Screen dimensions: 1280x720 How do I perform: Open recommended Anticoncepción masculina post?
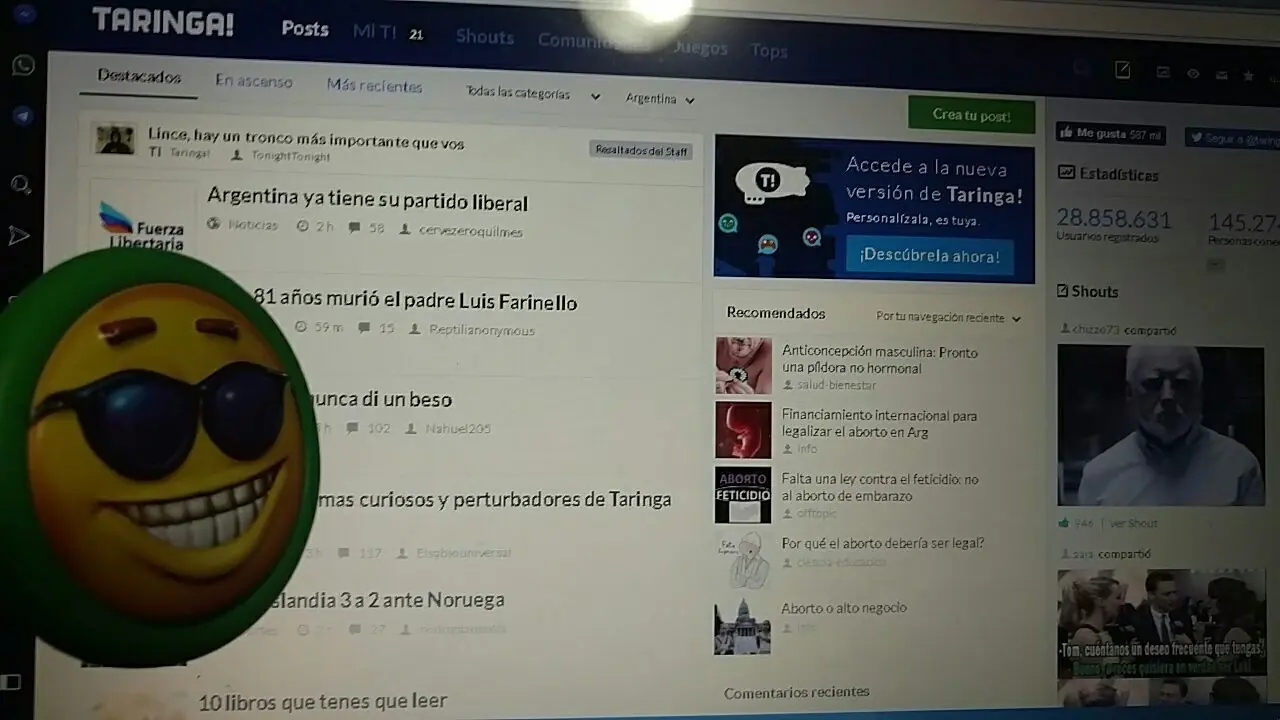point(880,360)
